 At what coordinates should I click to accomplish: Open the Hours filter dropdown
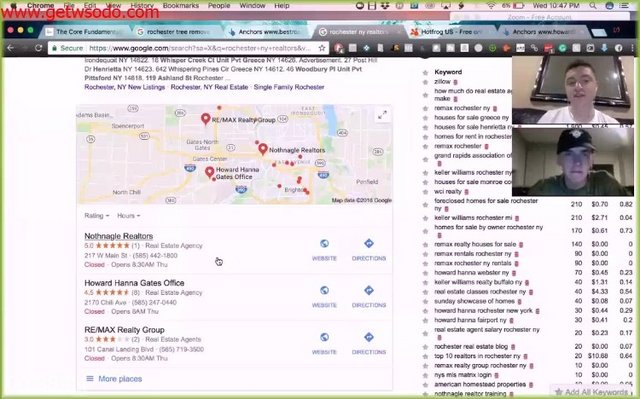[x=128, y=215]
